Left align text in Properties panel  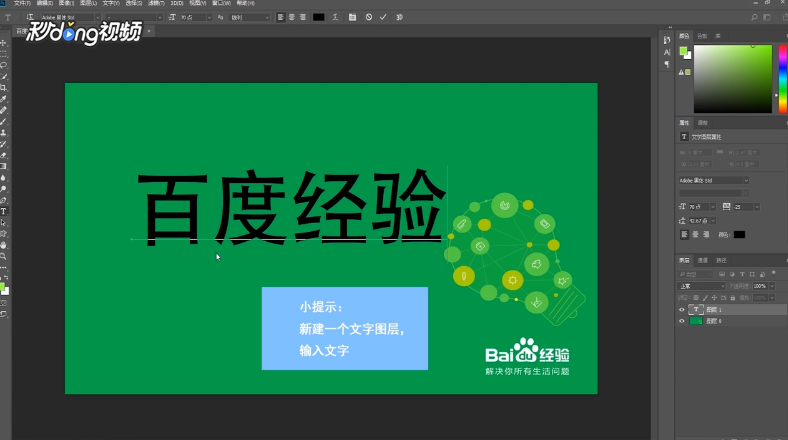click(684, 235)
